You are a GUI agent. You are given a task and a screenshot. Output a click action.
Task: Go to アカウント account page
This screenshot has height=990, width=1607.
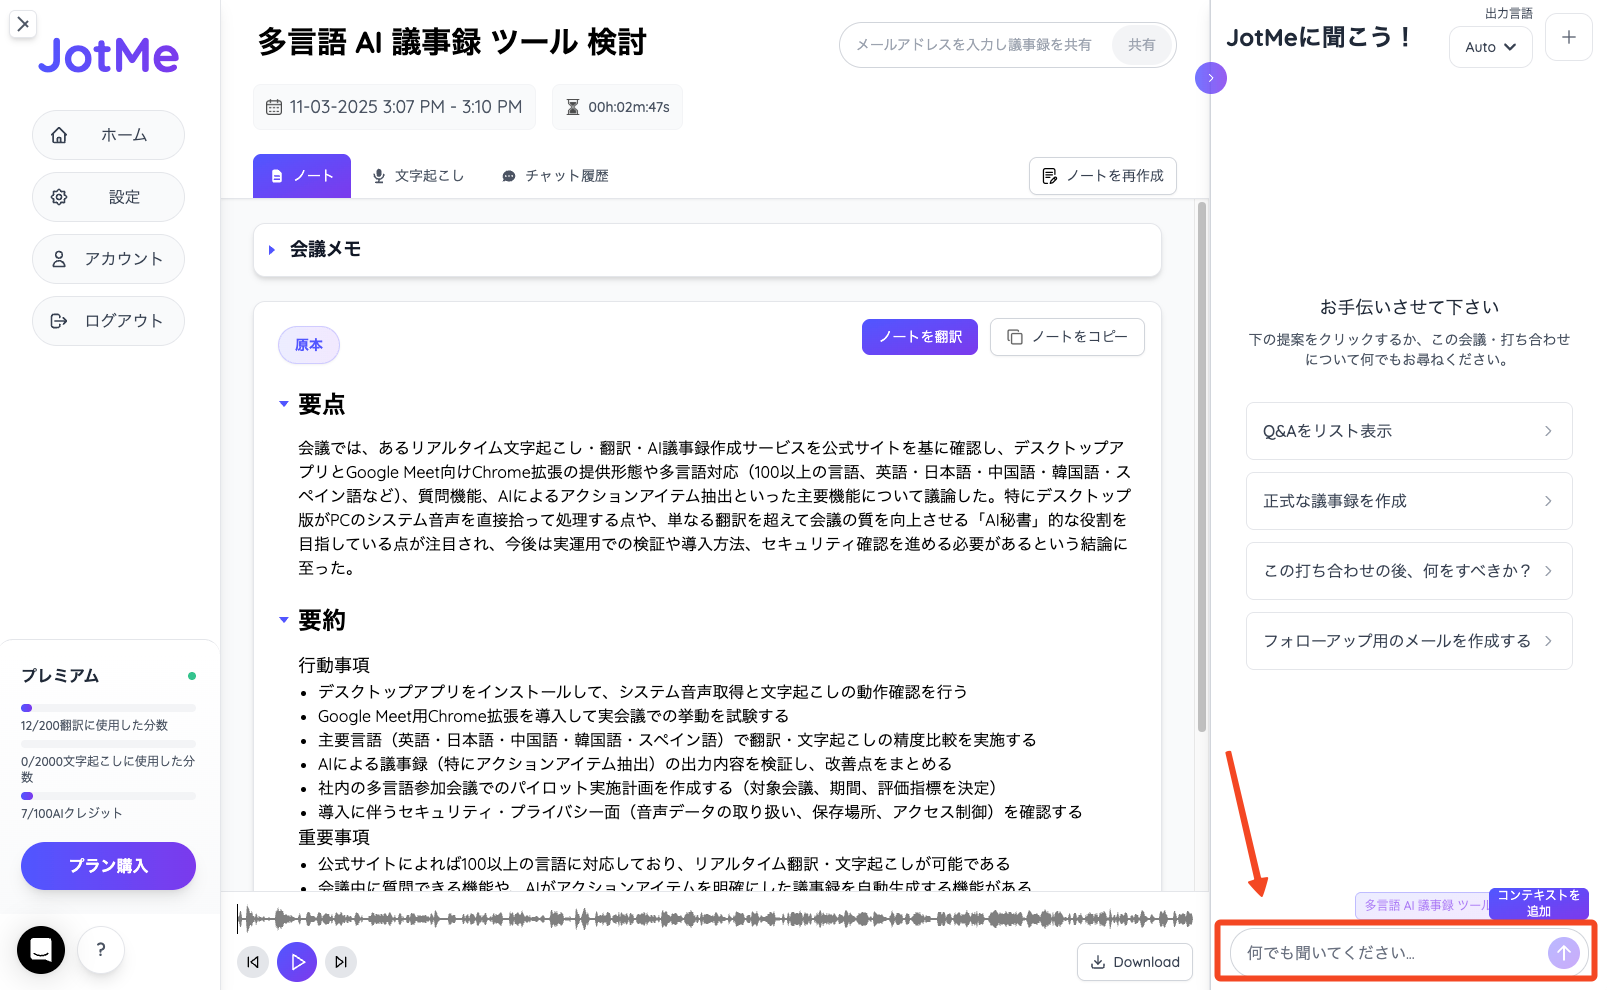click(108, 259)
